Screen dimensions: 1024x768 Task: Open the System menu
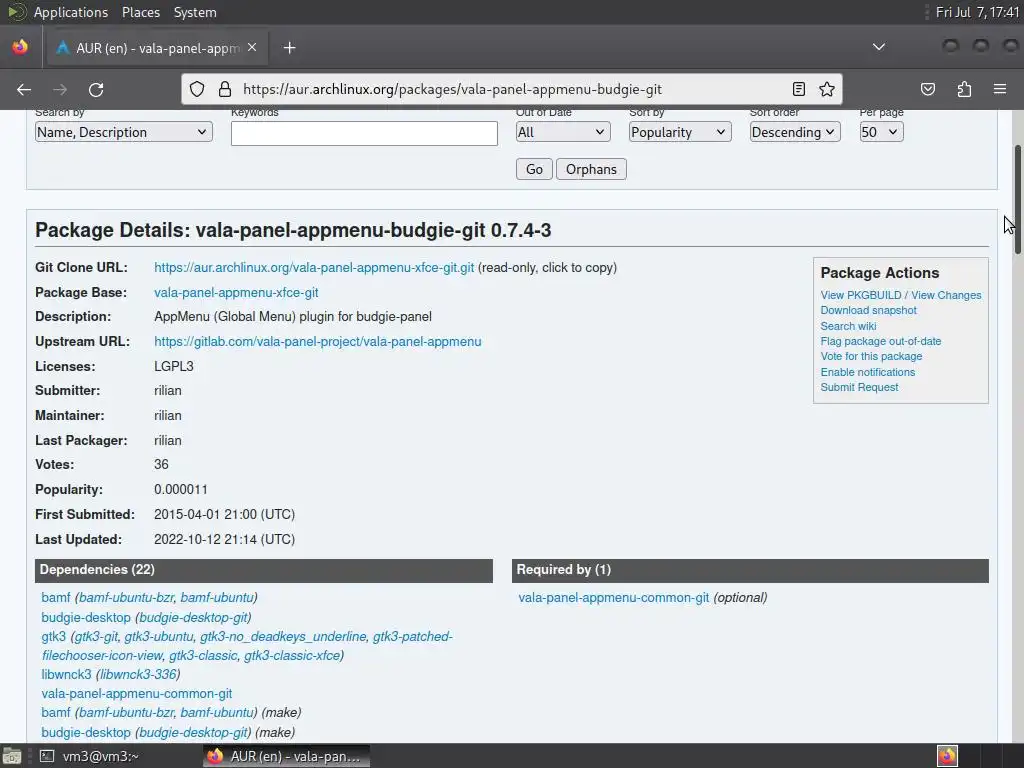[x=195, y=12]
